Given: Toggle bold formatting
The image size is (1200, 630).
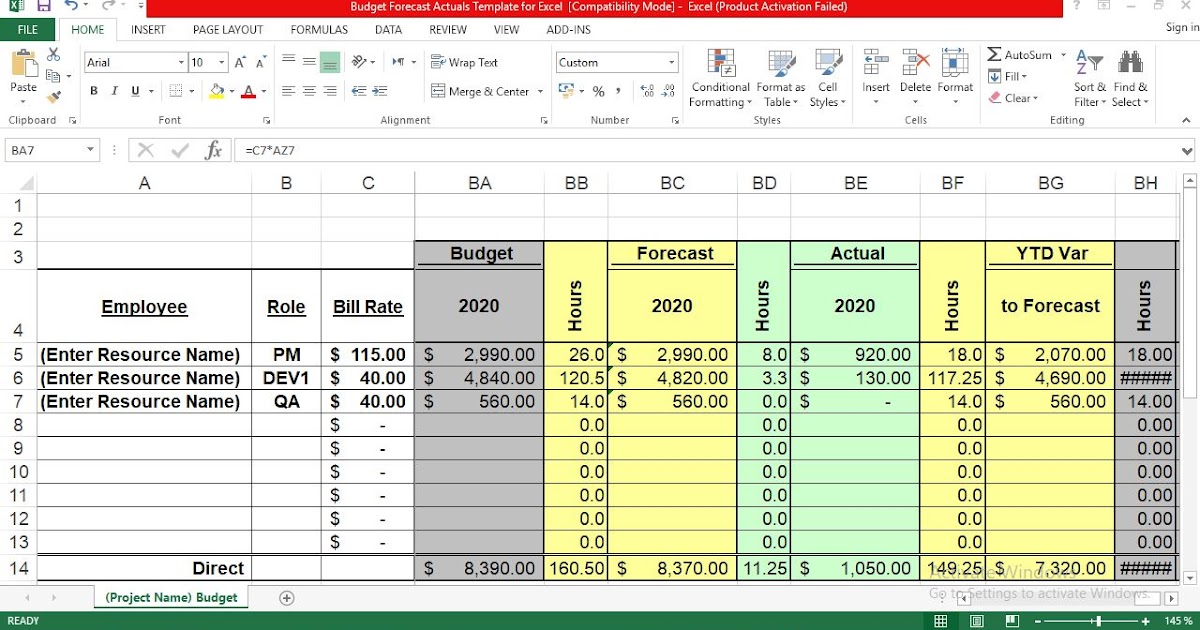Looking at the screenshot, I should [93, 91].
